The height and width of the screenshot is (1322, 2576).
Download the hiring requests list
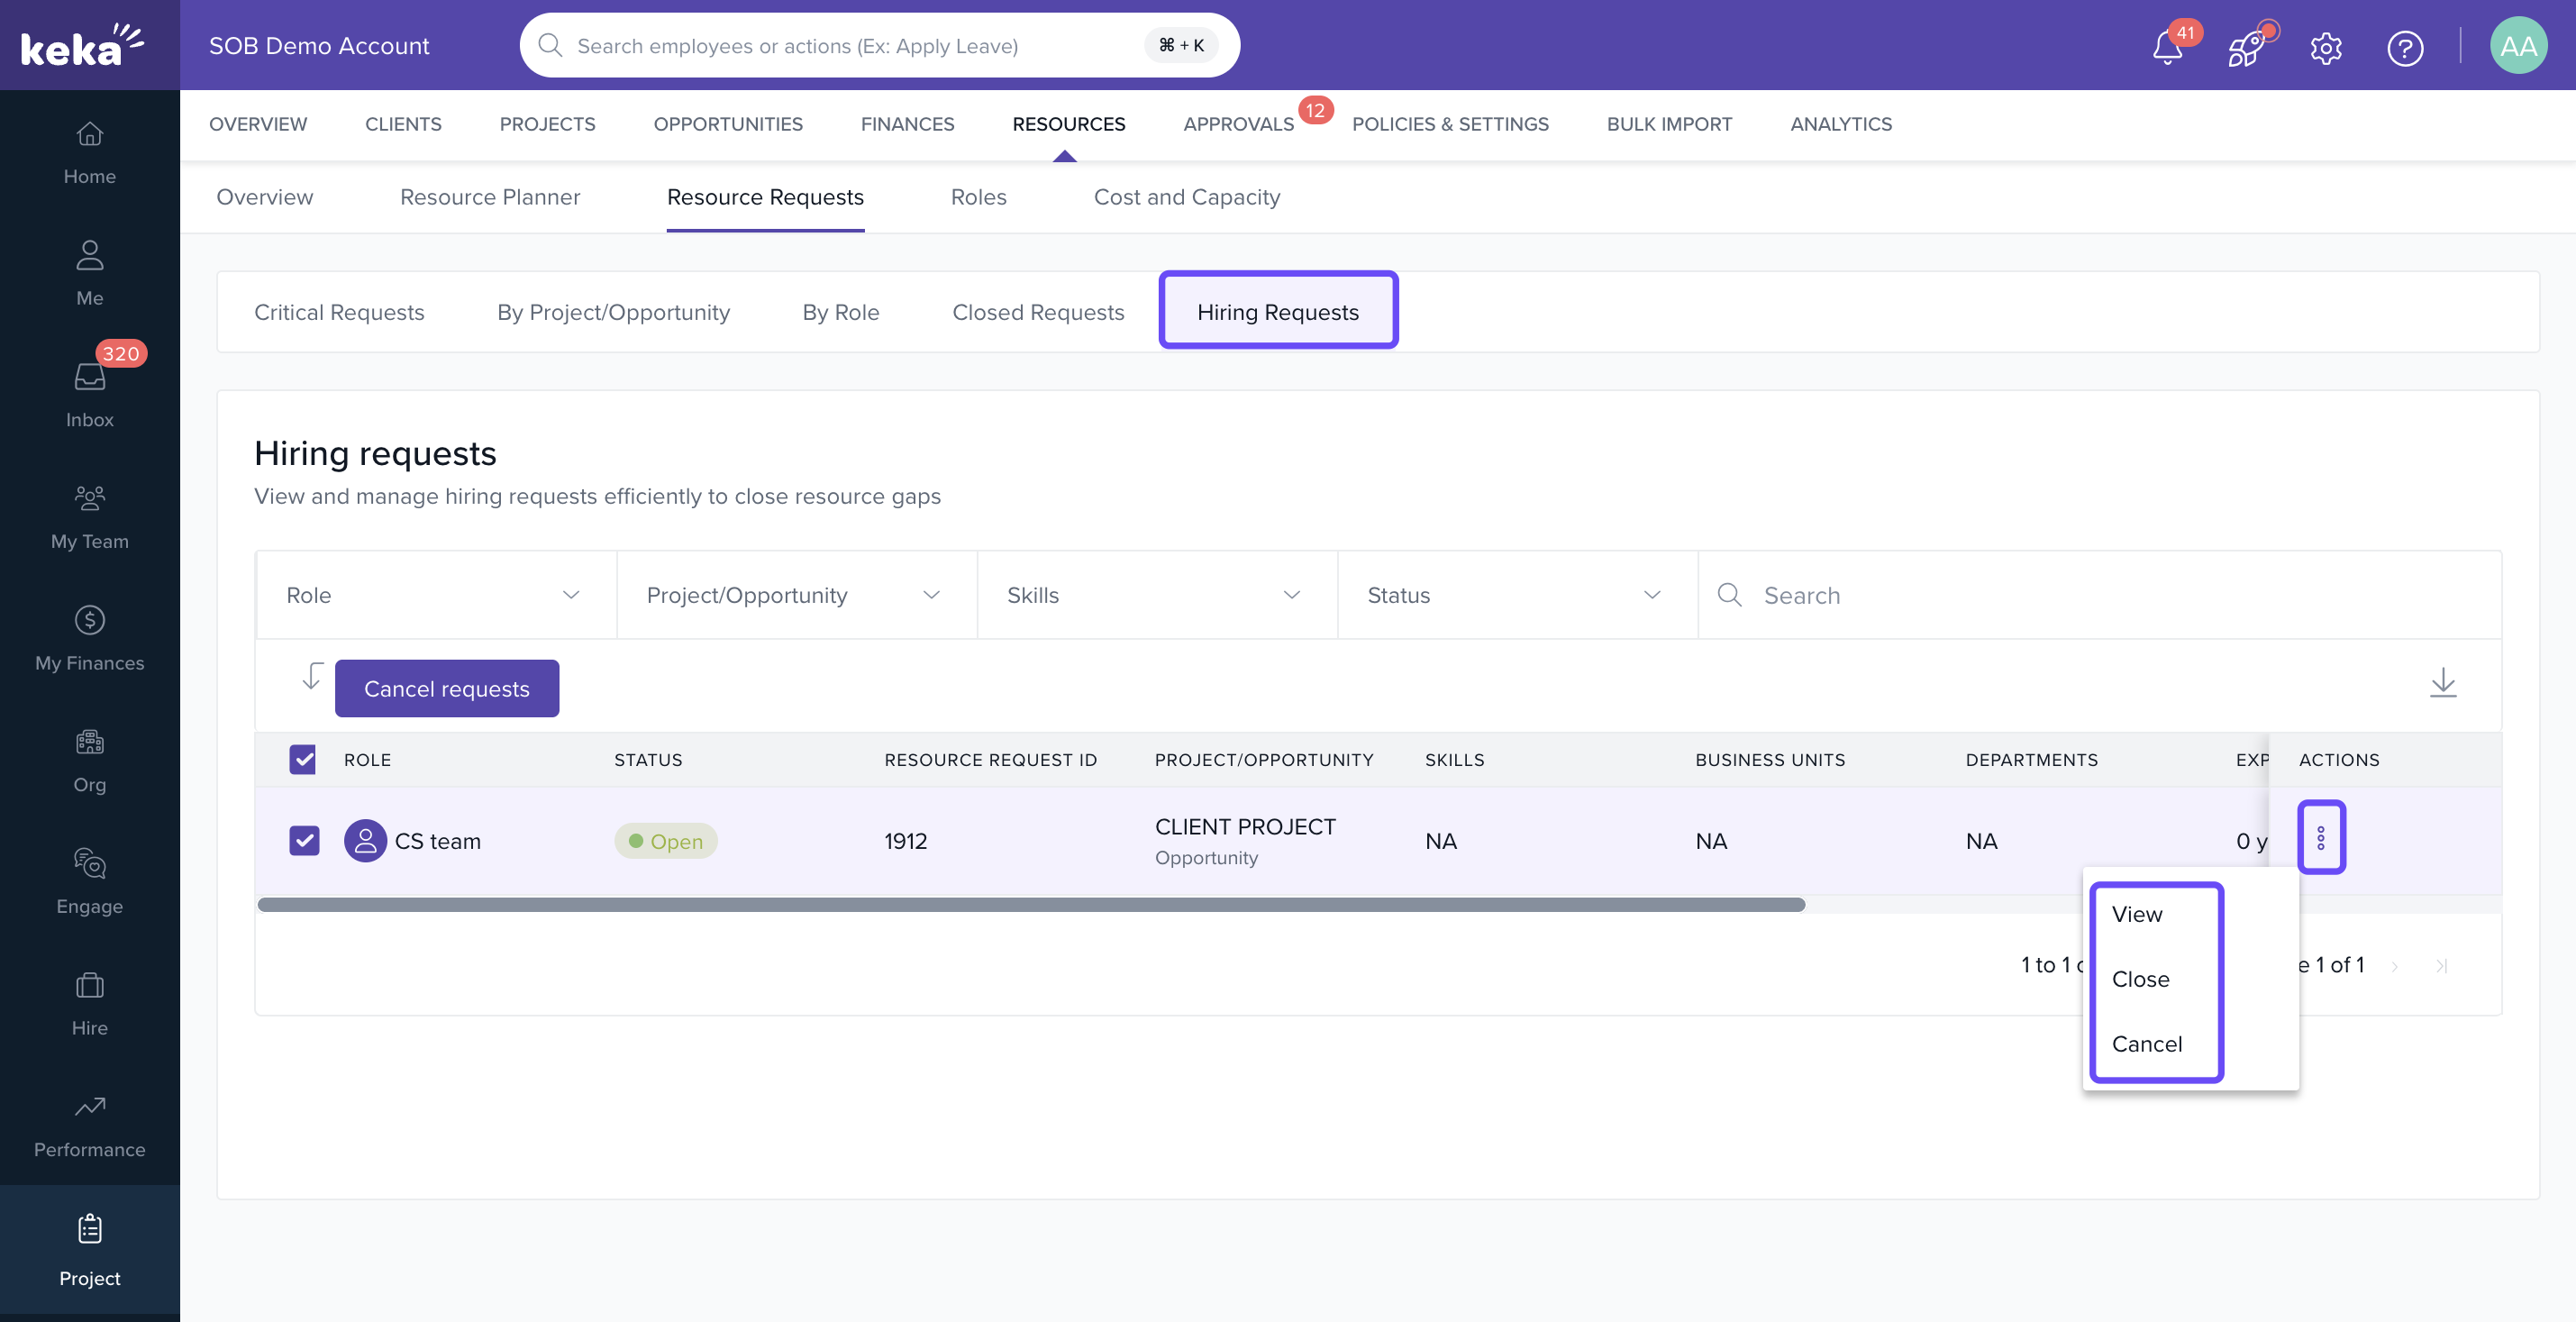point(2442,684)
